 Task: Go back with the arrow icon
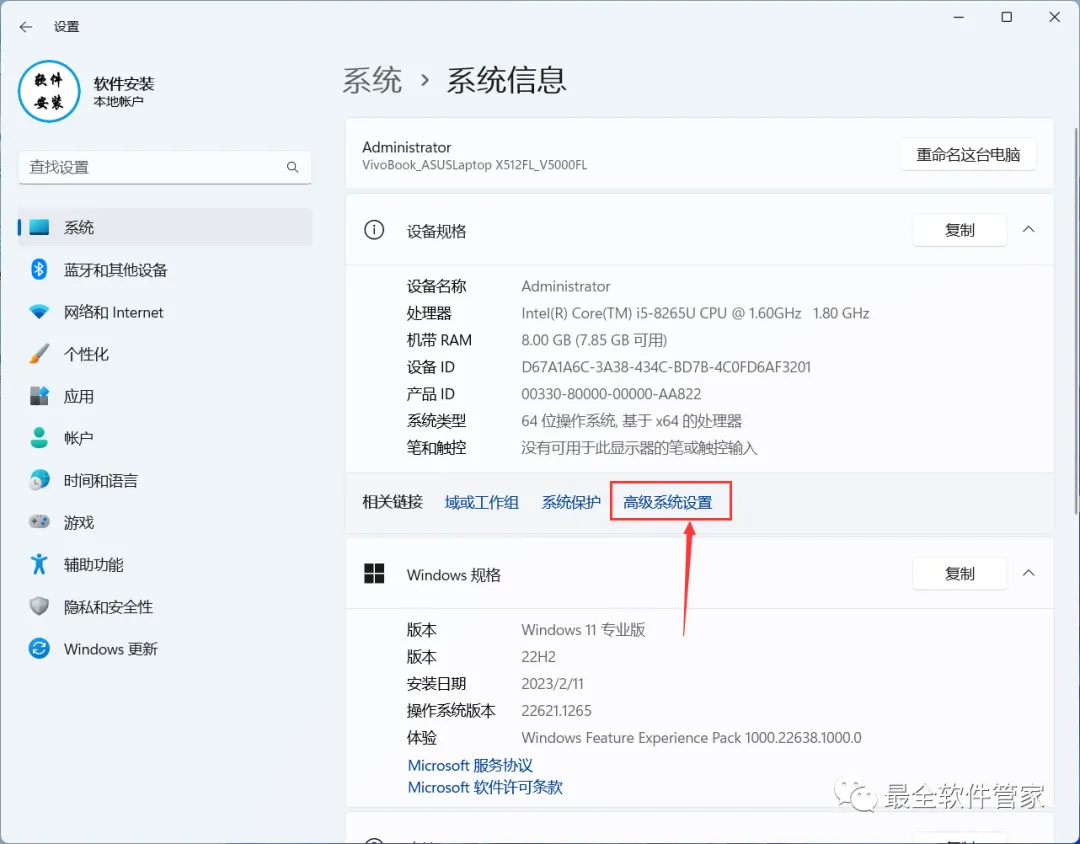pos(26,27)
